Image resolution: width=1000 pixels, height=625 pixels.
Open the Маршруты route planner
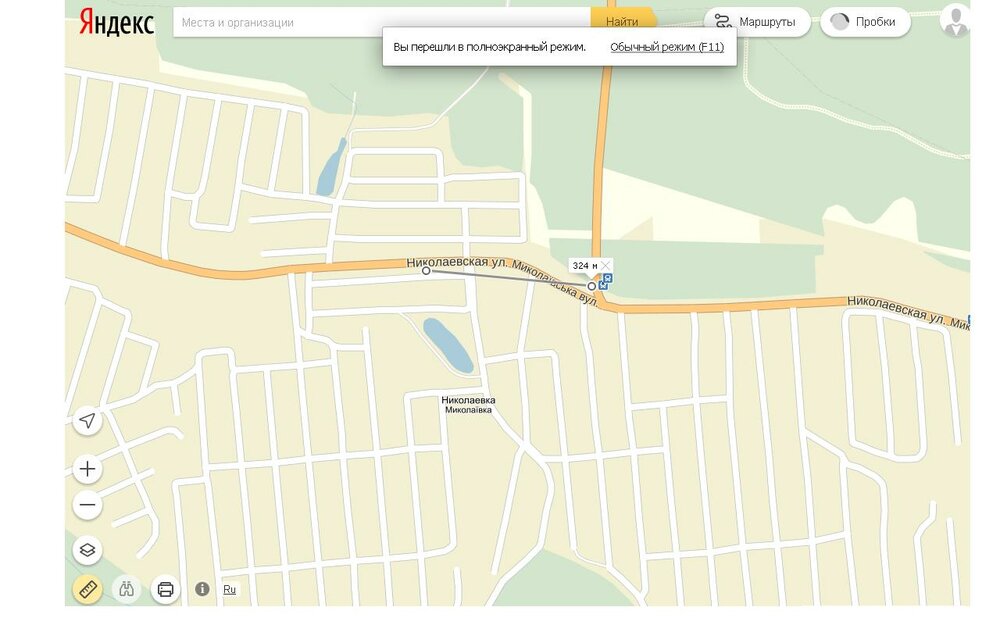(757, 22)
